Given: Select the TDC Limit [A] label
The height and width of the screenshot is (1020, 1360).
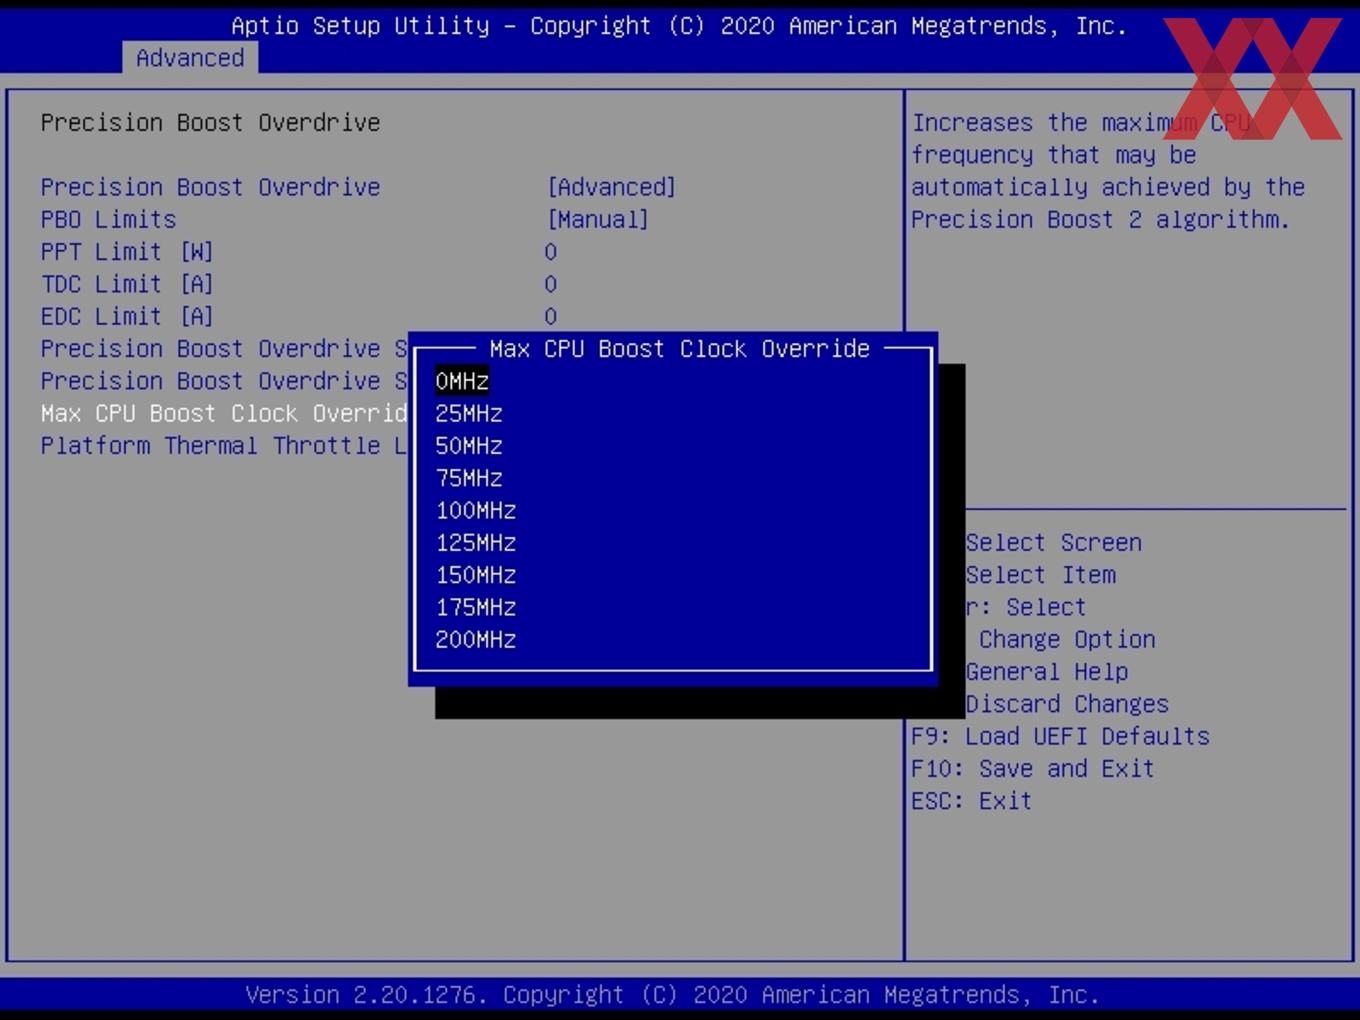Looking at the screenshot, I should click(x=127, y=284).
